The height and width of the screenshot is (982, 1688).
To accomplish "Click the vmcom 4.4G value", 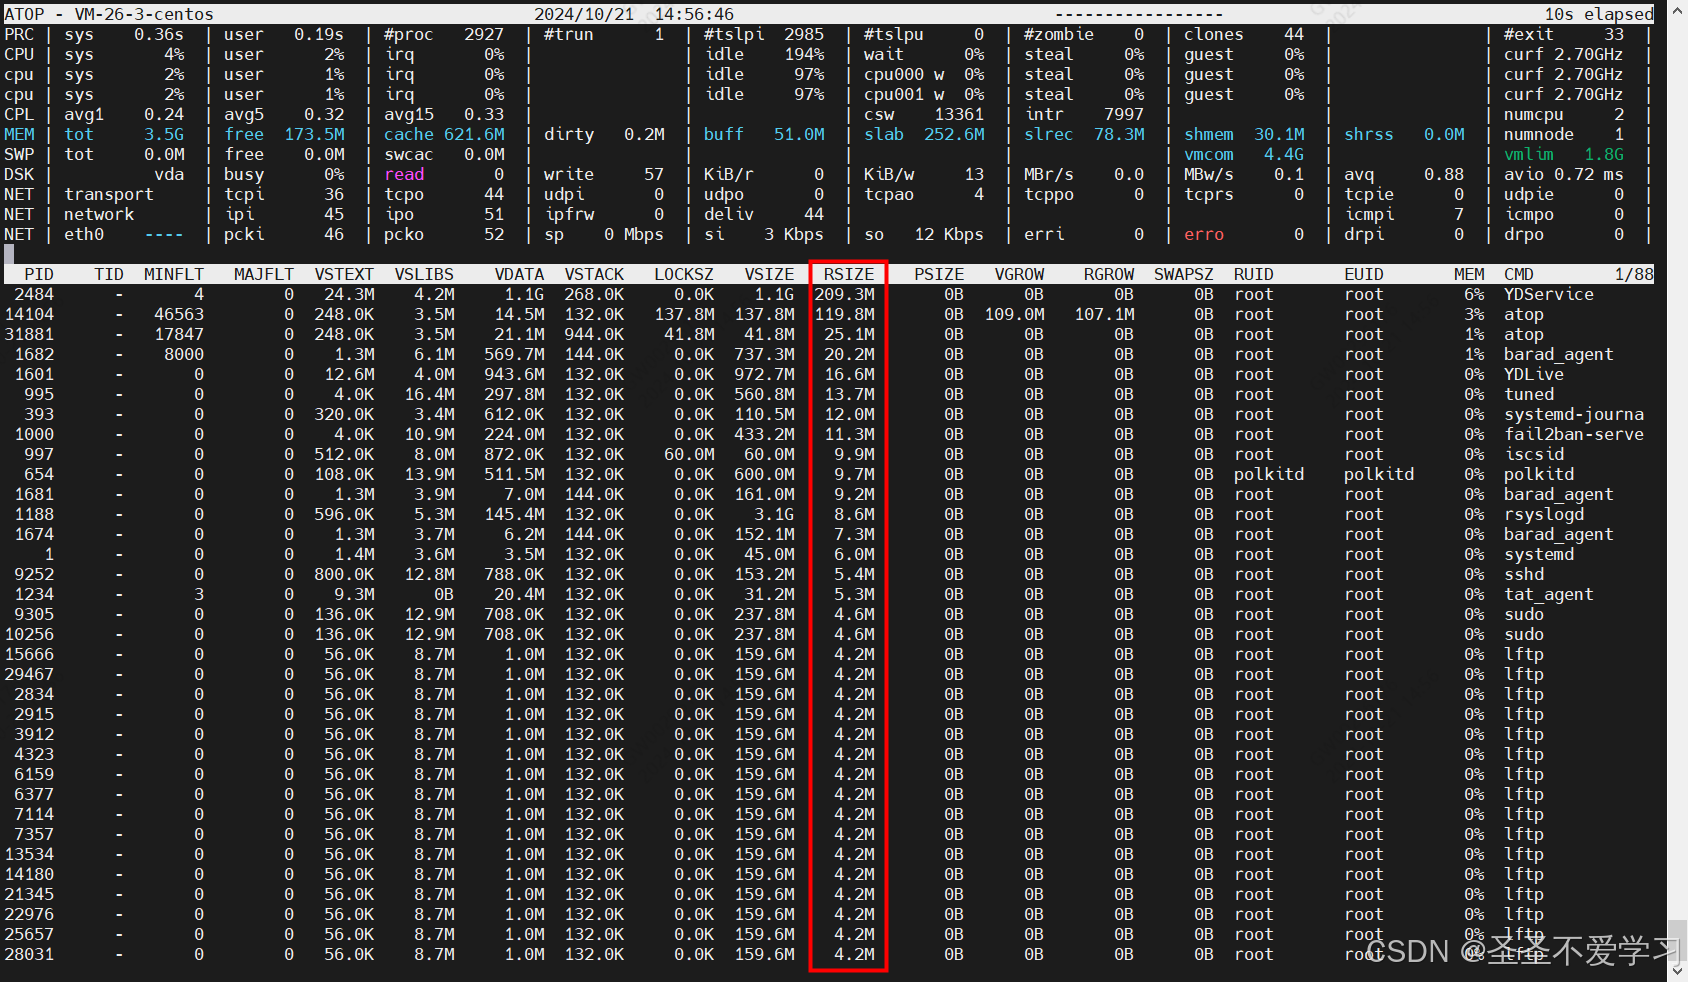I will tap(1244, 154).
